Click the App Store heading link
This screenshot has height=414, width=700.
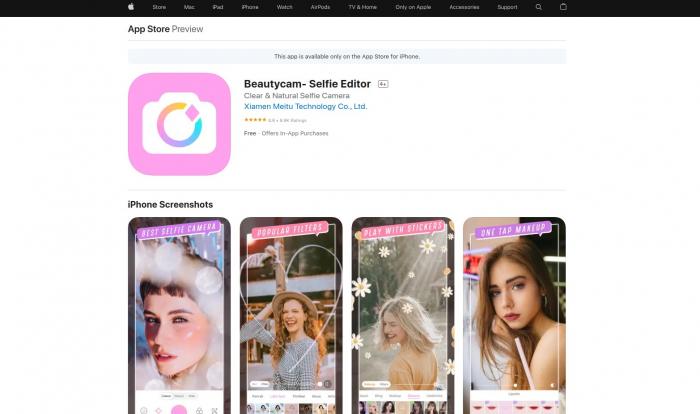[148, 29]
